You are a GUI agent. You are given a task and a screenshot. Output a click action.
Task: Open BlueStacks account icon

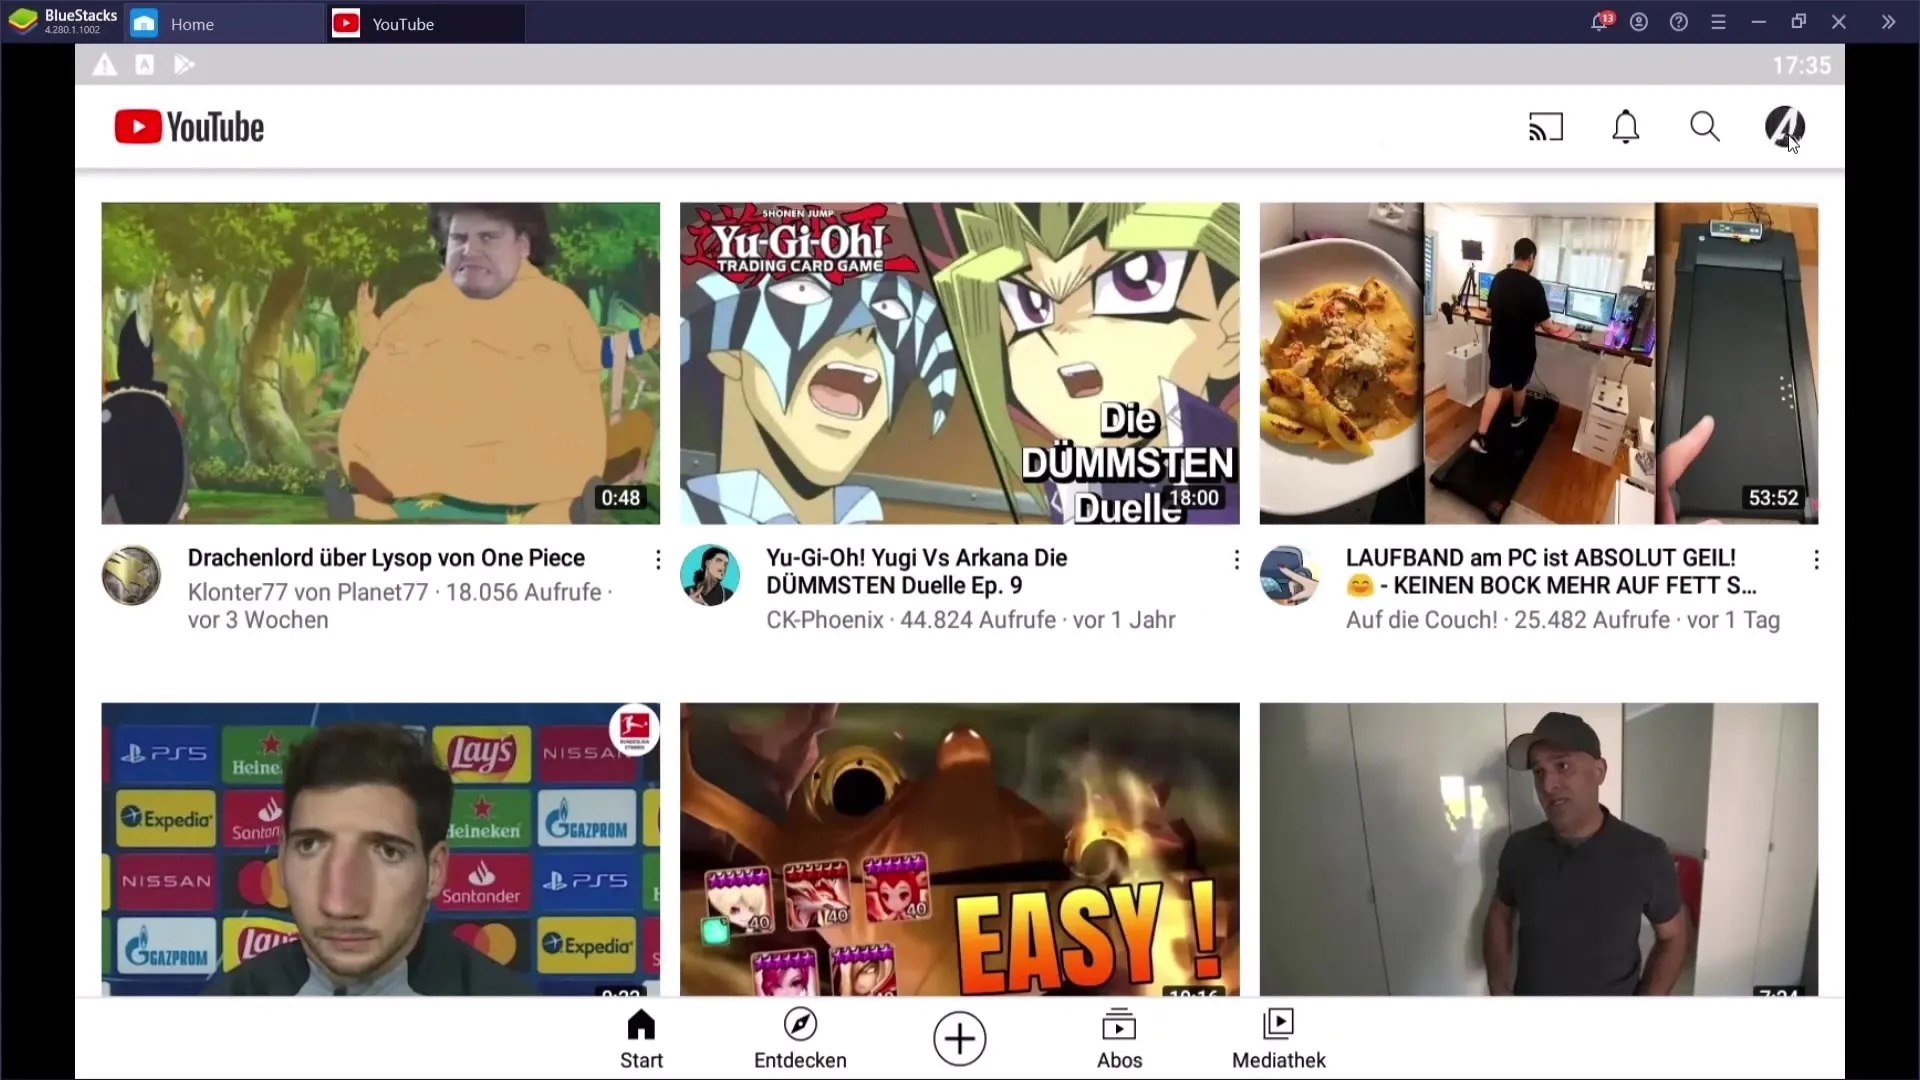pos(1639,22)
